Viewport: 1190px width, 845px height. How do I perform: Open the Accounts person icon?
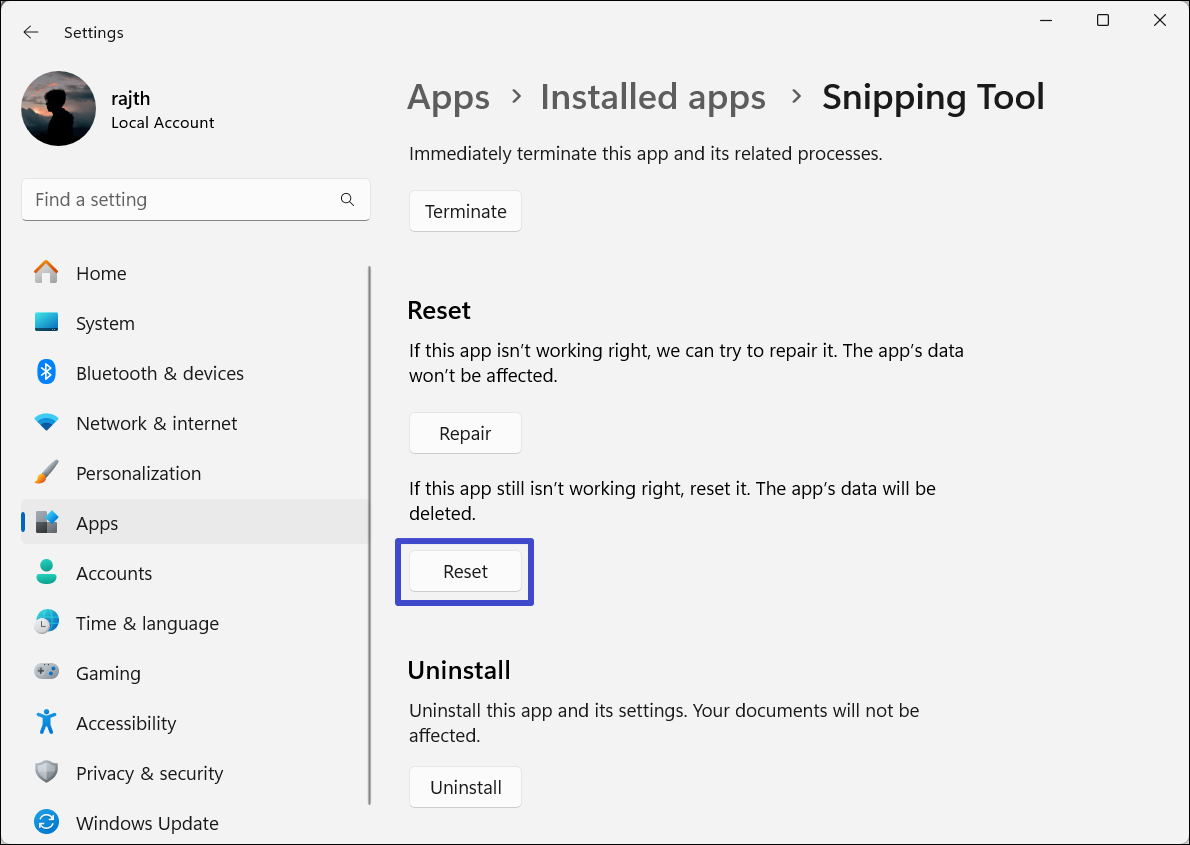coord(46,573)
